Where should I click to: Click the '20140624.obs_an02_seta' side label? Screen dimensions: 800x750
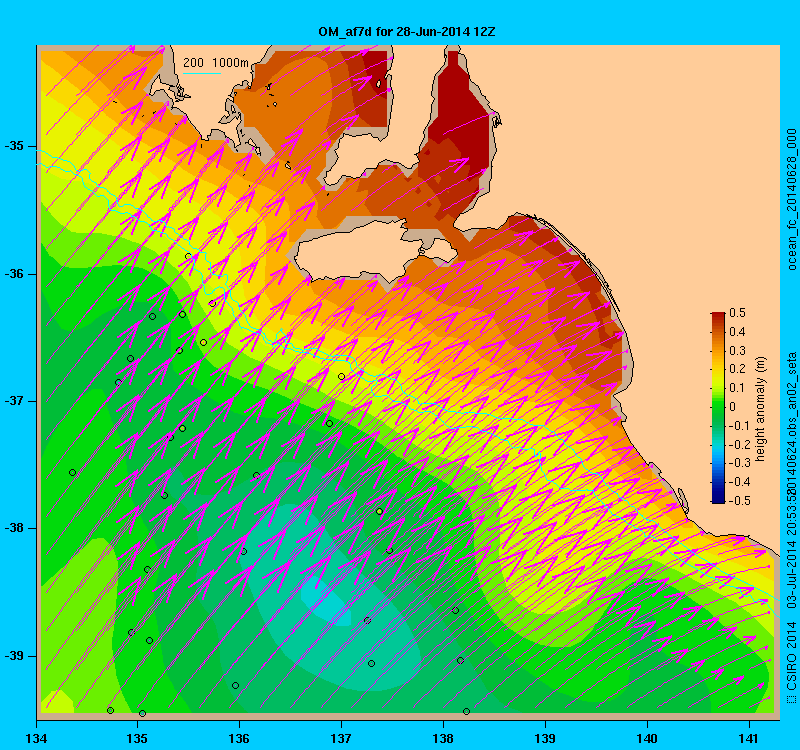click(x=792, y=421)
